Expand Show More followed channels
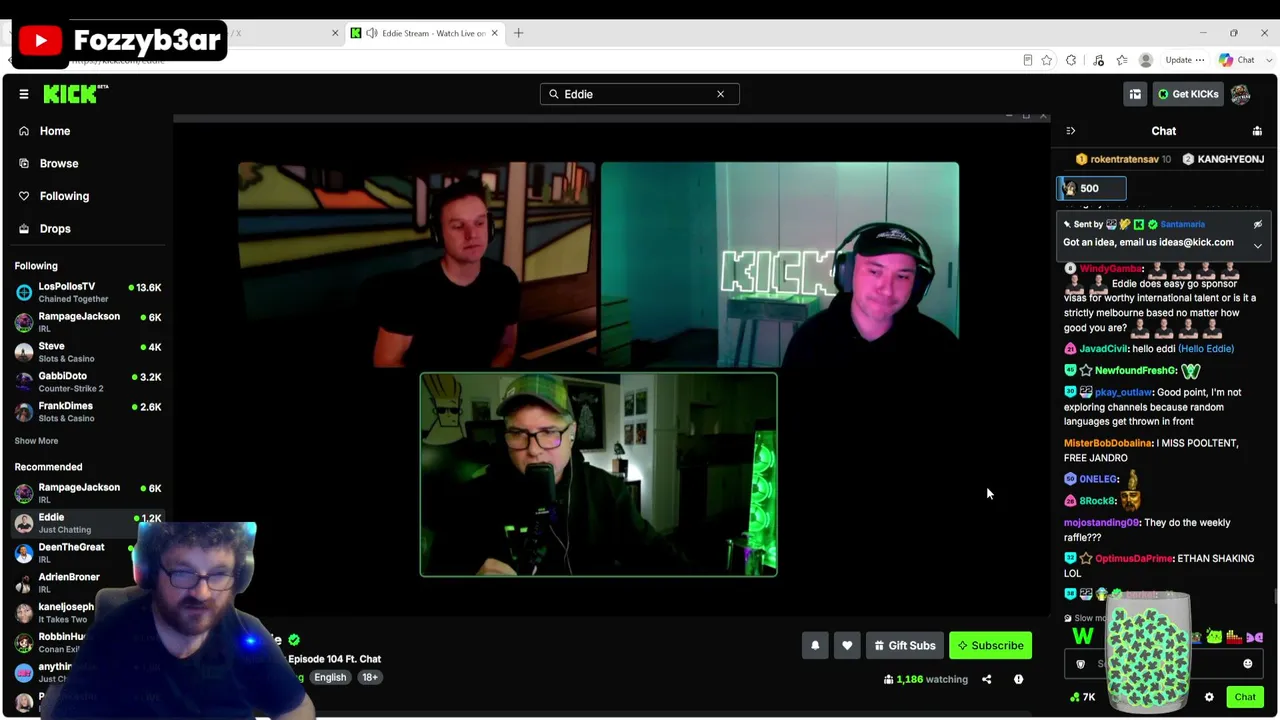Image resolution: width=1280 pixels, height=720 pixels. pyautogui.click(x=36, y=441)
